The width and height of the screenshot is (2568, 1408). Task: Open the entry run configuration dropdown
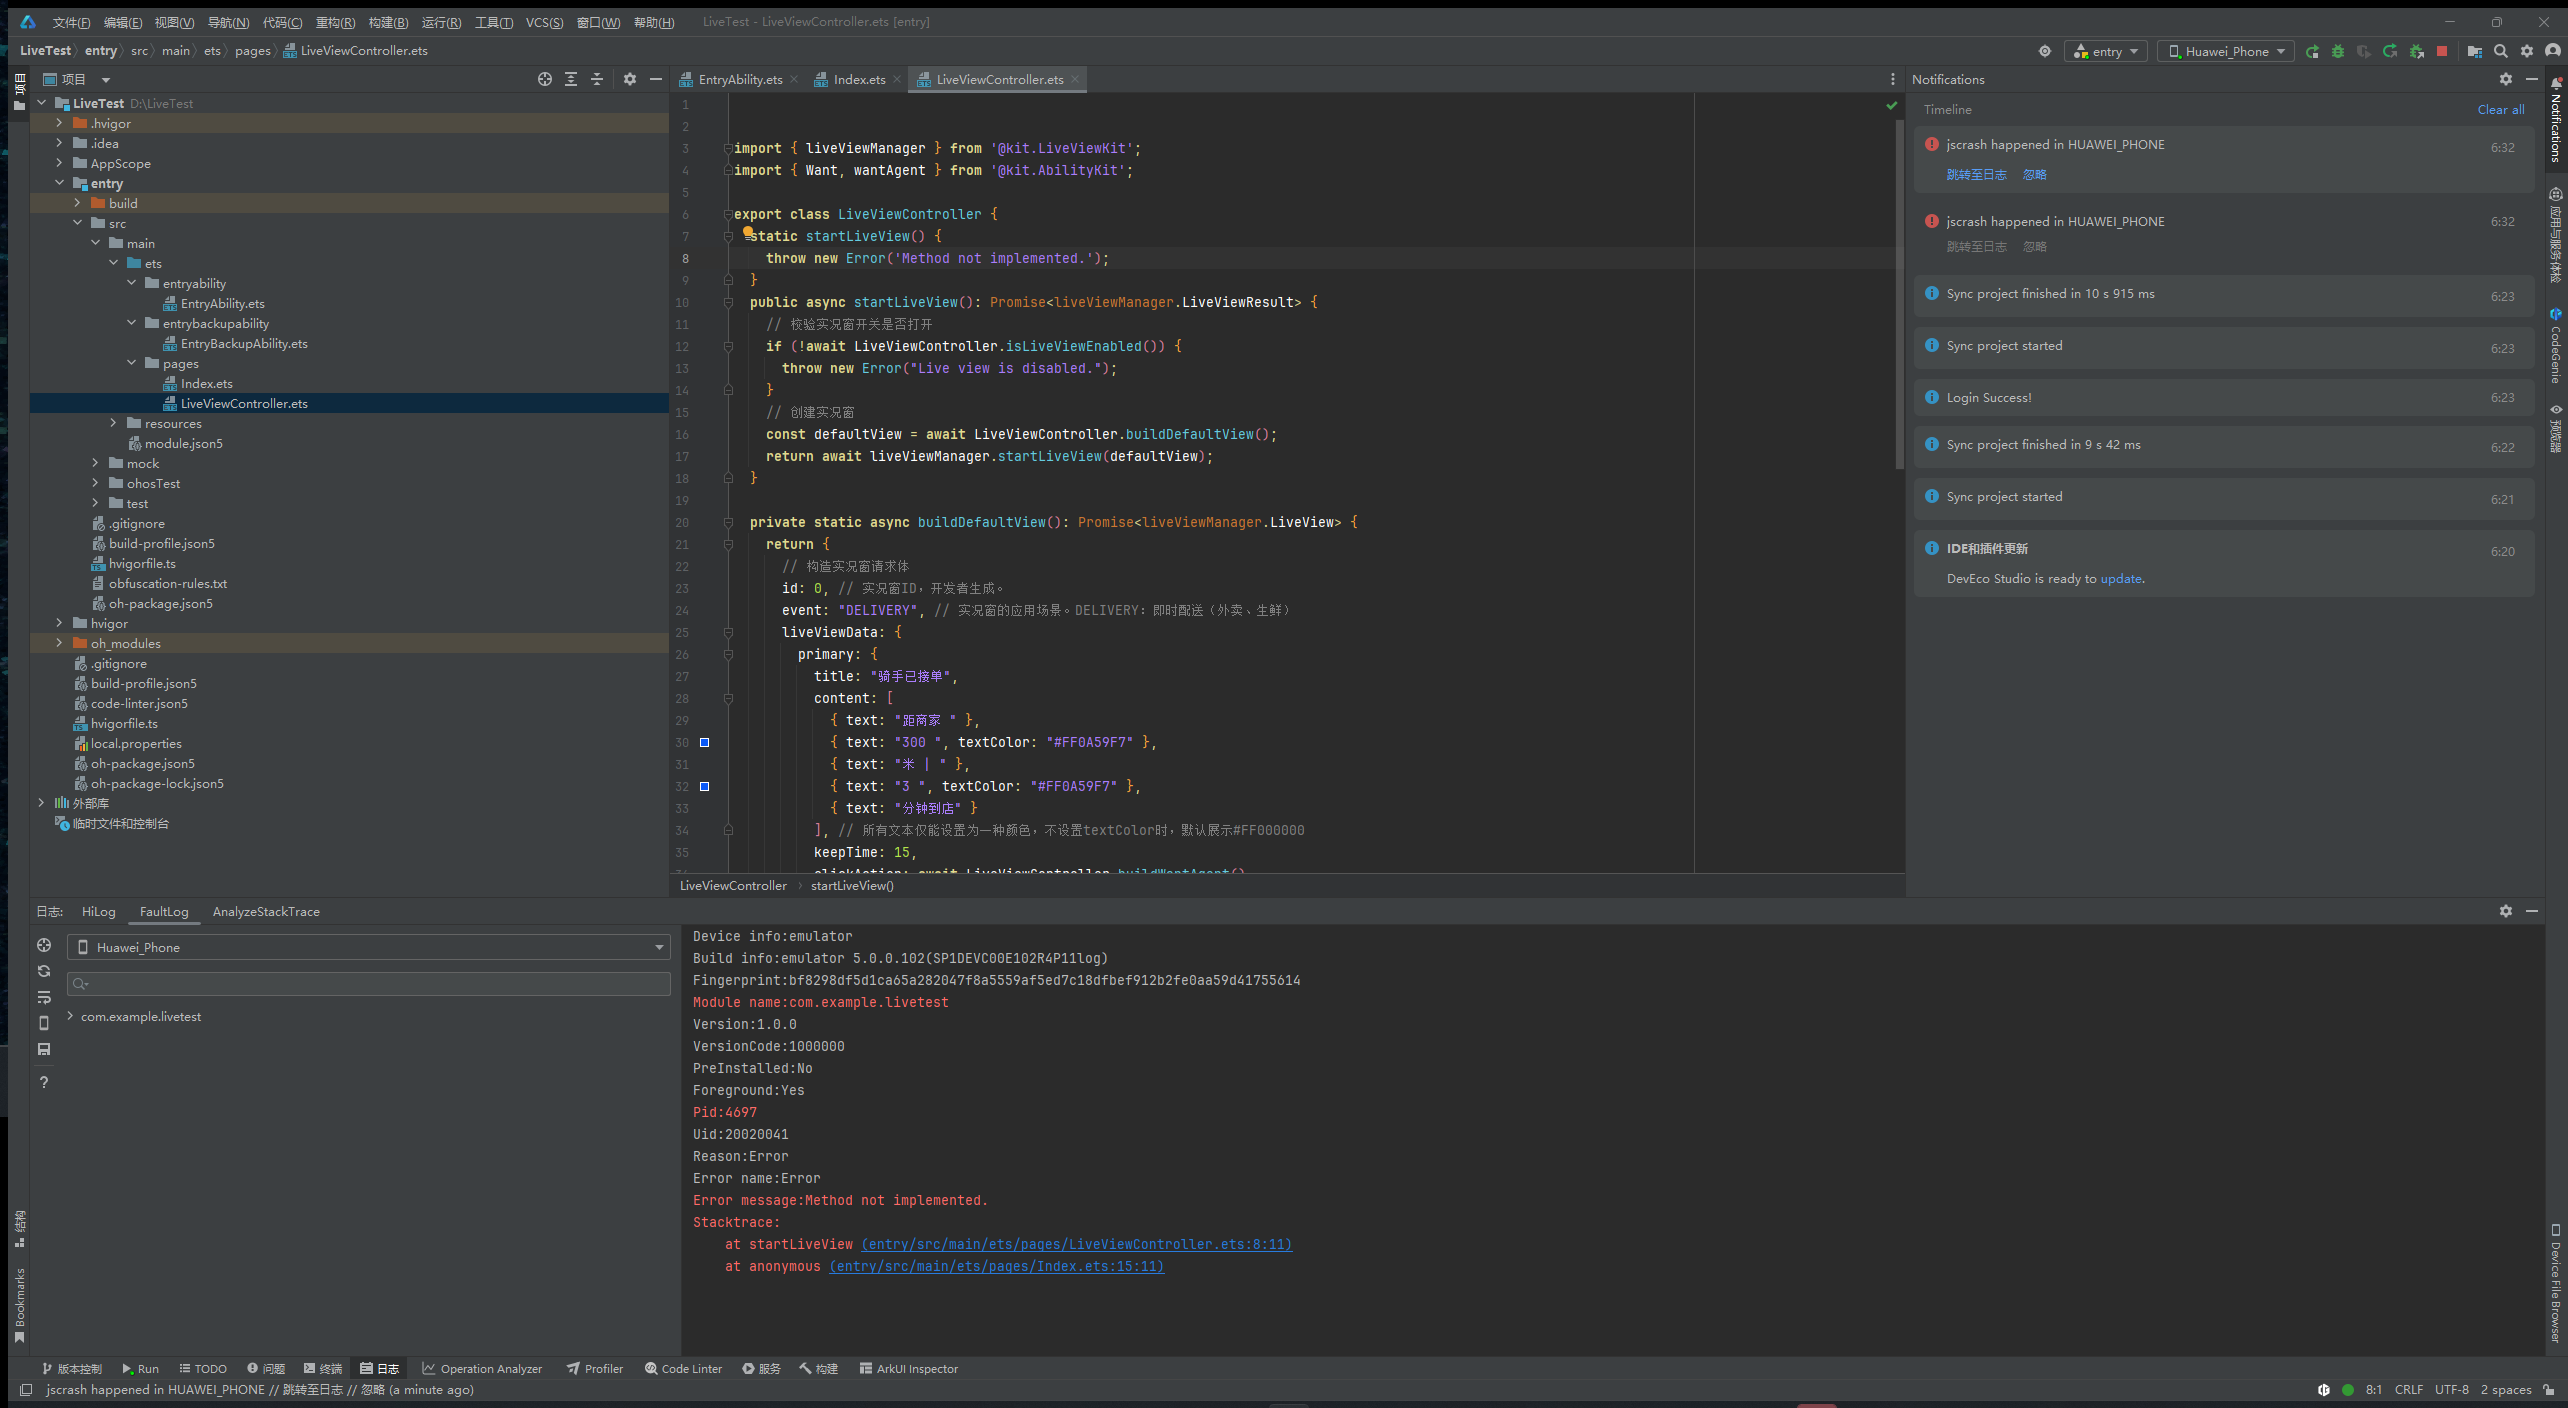click(x=2106, y=51)
